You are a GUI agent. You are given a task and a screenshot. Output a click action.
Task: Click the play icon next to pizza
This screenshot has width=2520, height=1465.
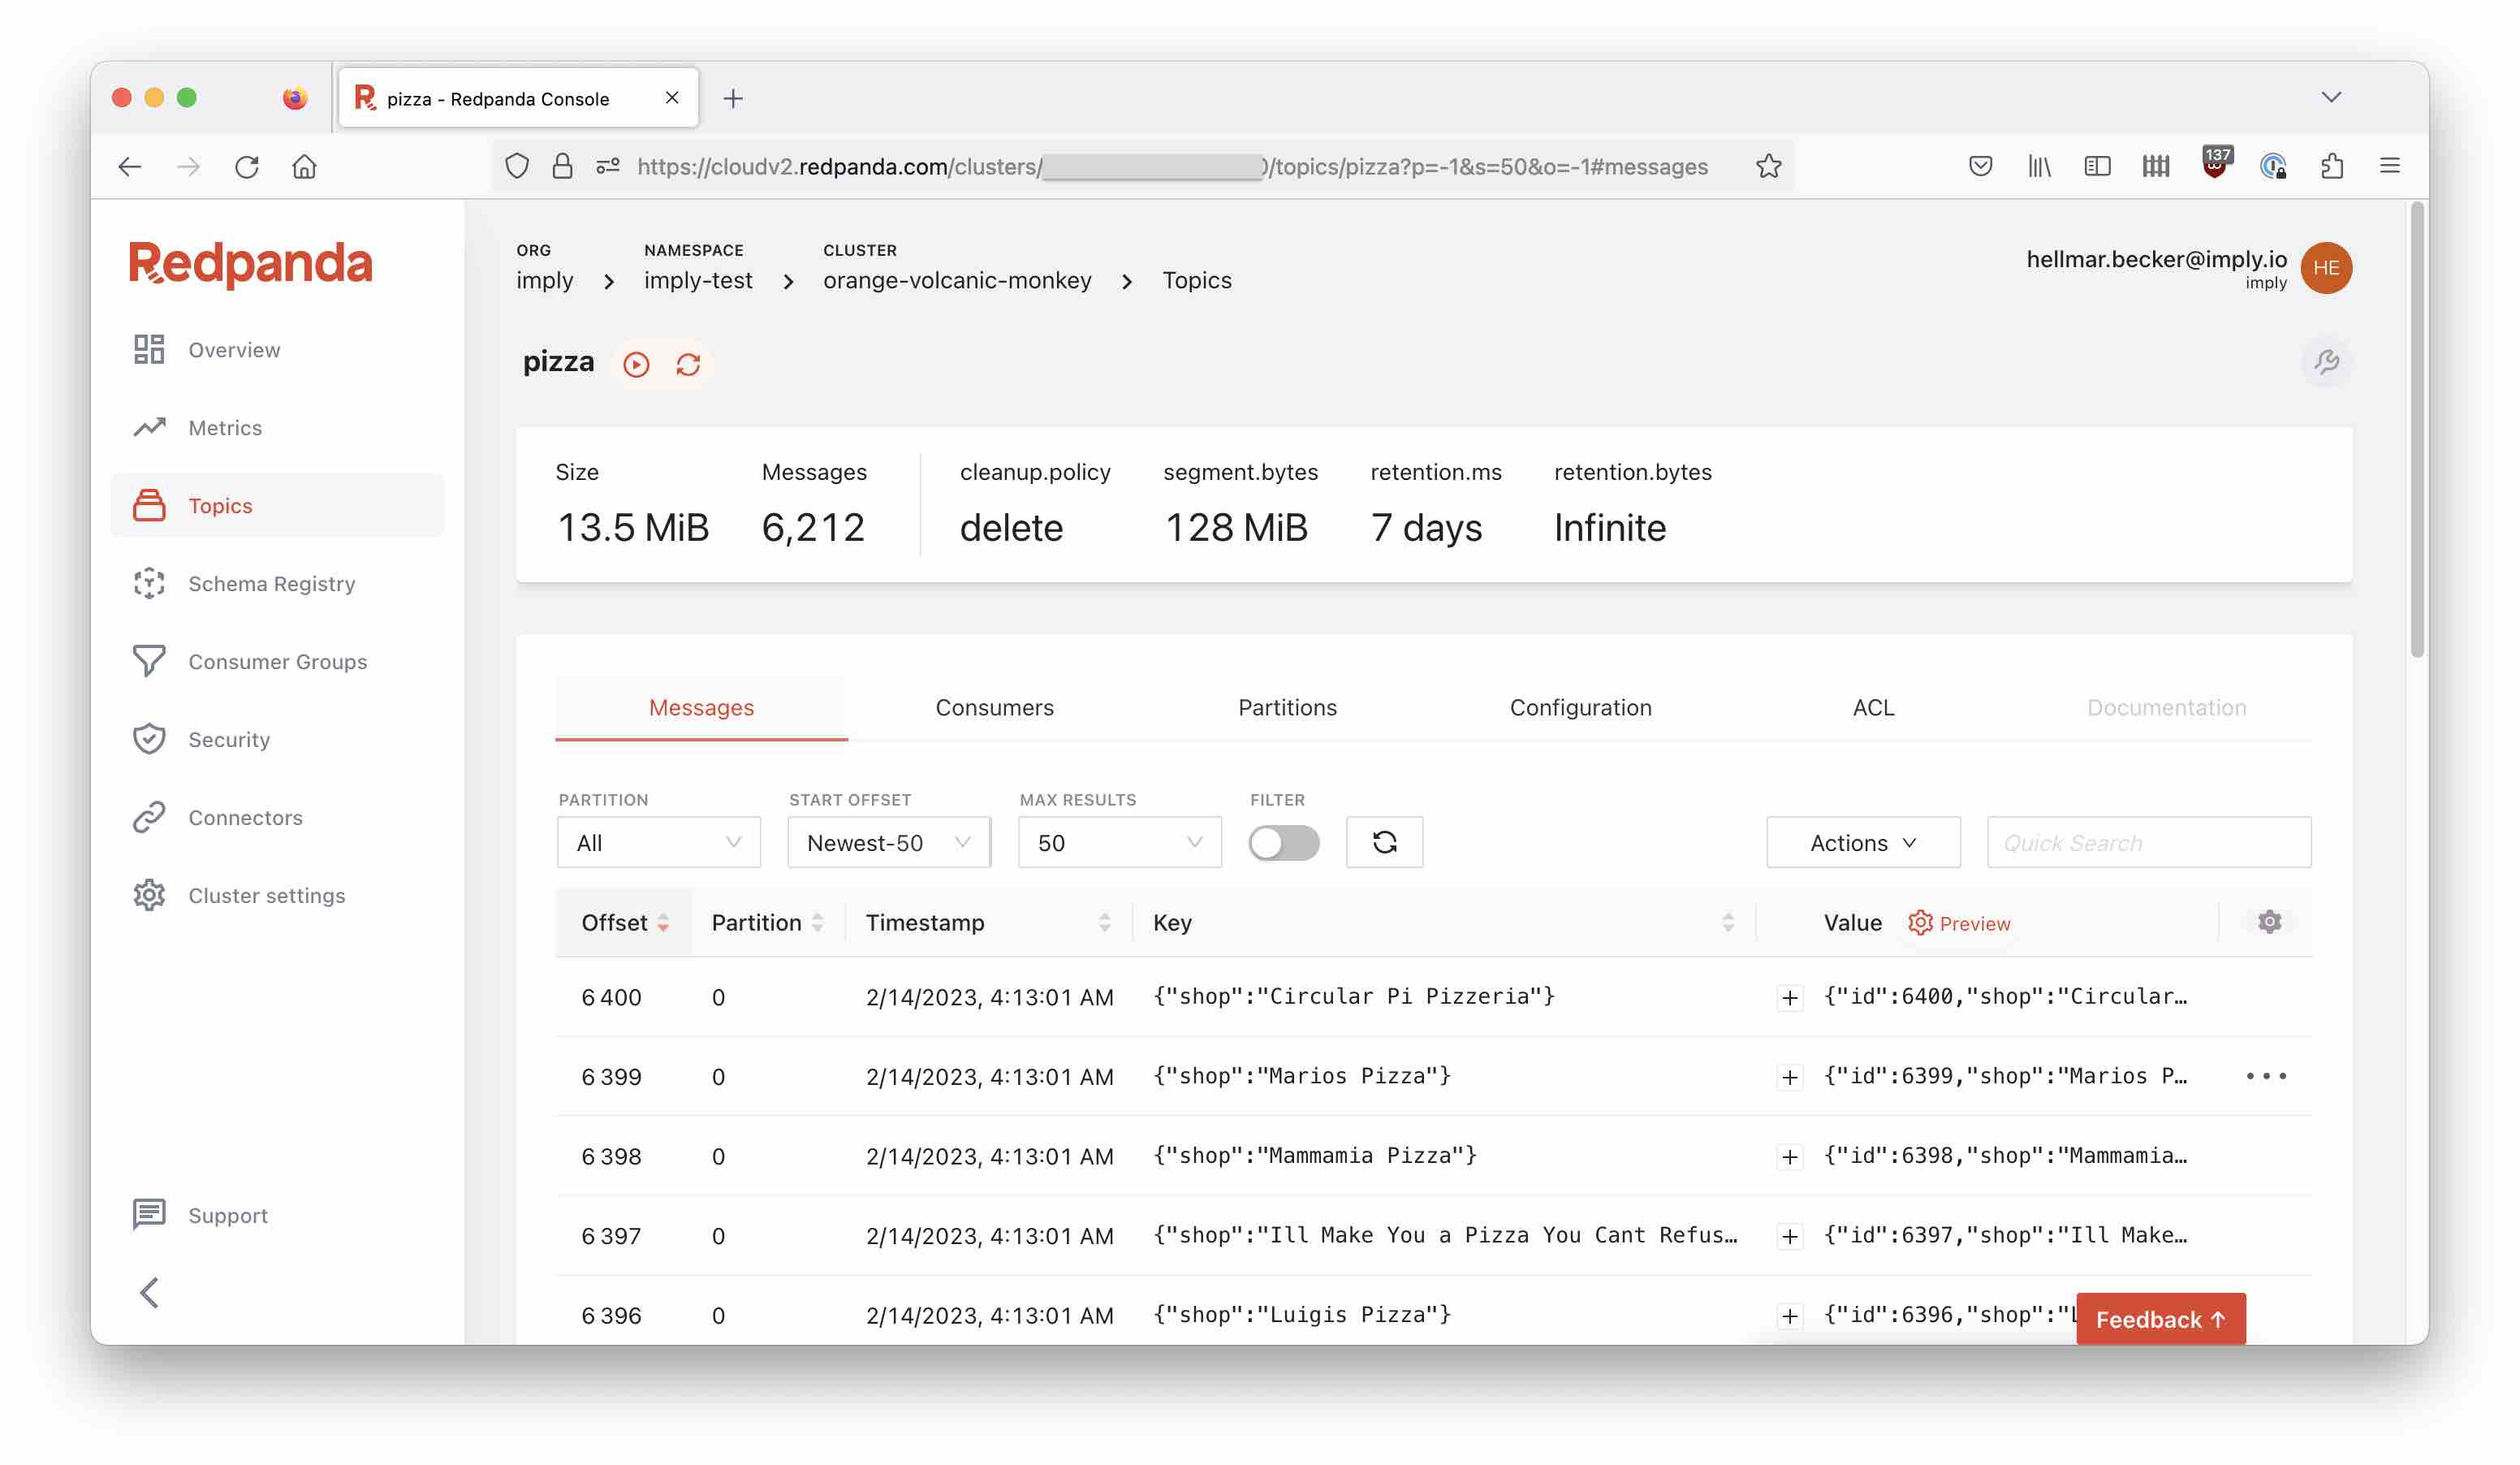[x=636, y=365]
